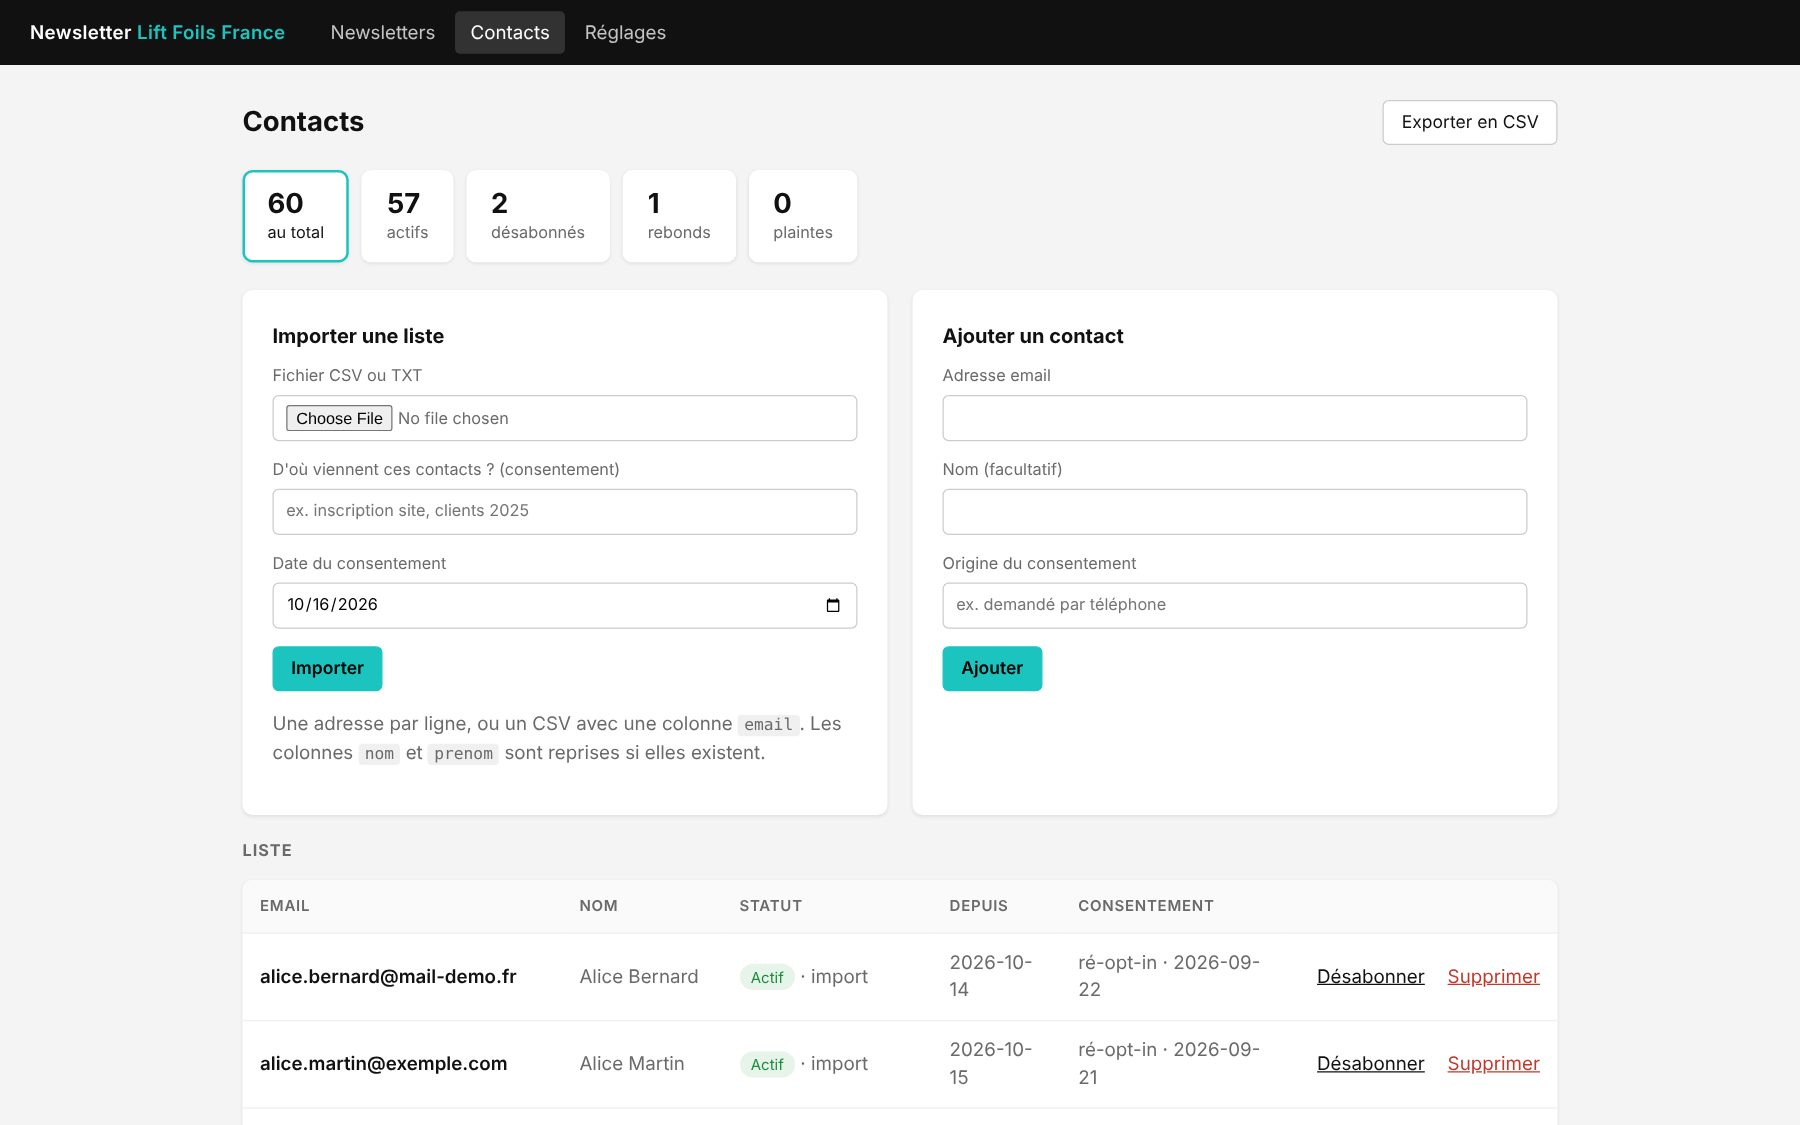
Task: Switch to the Contacts tab
Action: click(510, 32)
